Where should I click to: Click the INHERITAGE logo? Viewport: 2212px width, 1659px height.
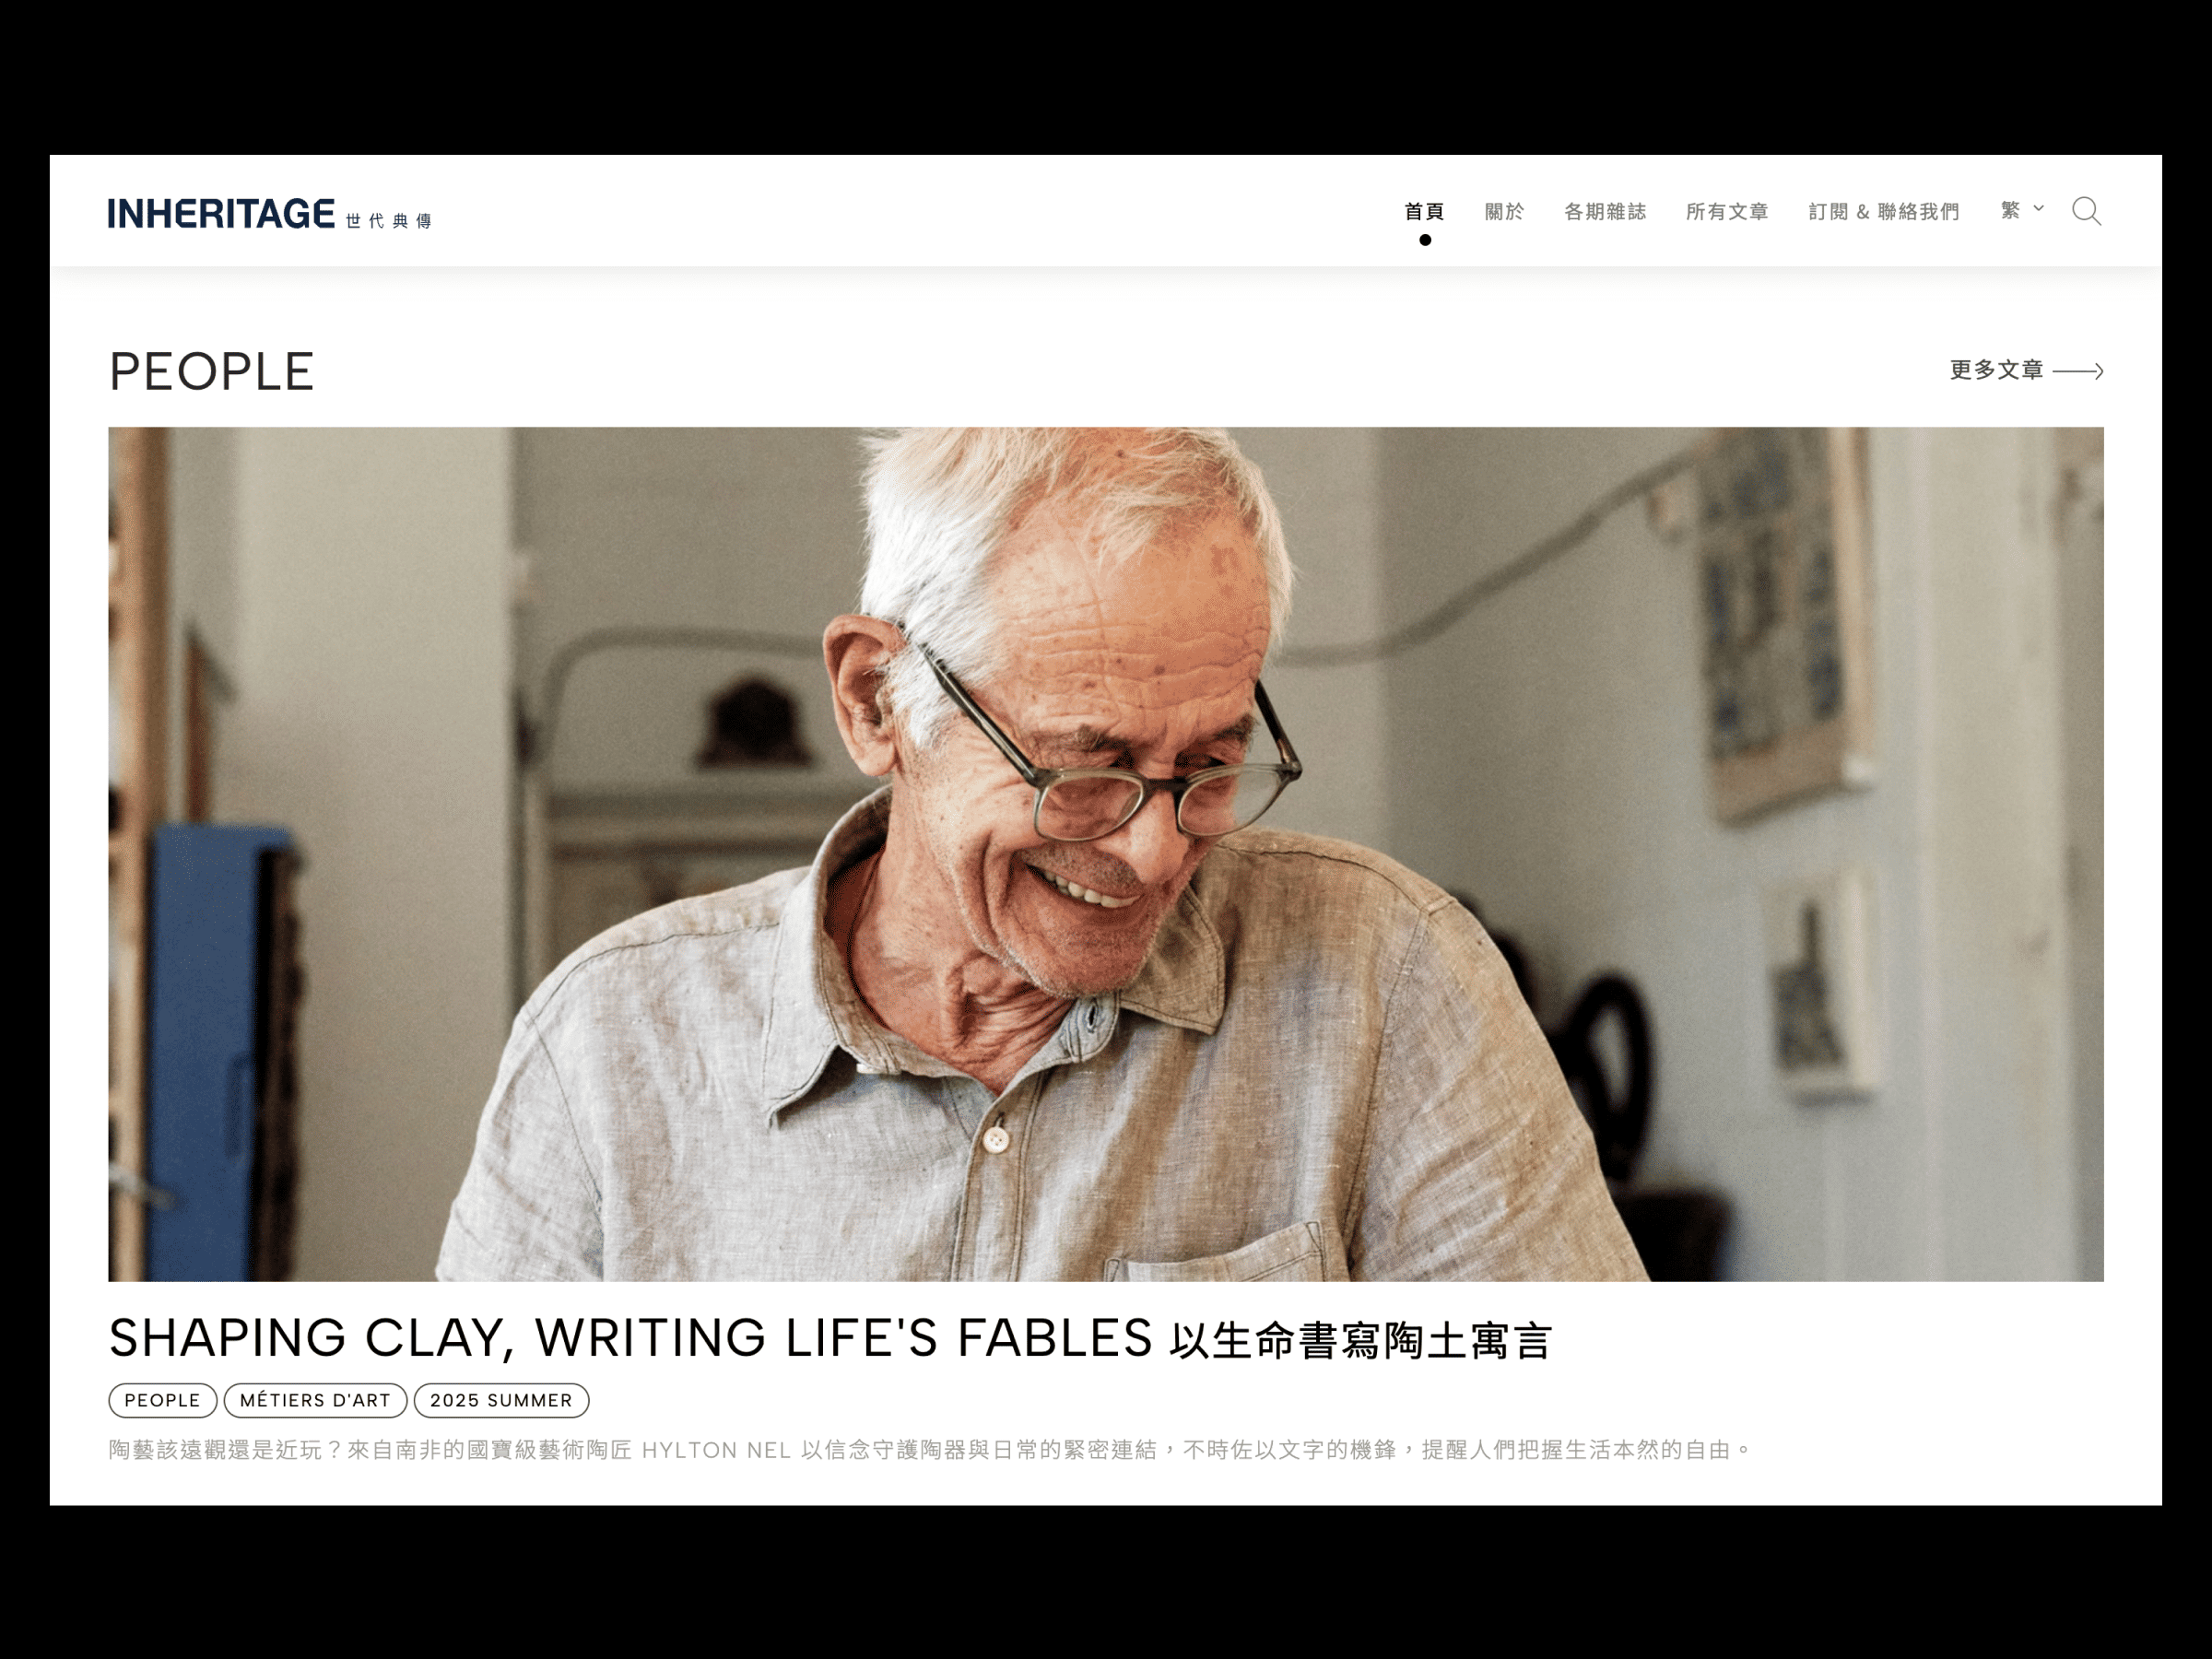coord(222,214)
